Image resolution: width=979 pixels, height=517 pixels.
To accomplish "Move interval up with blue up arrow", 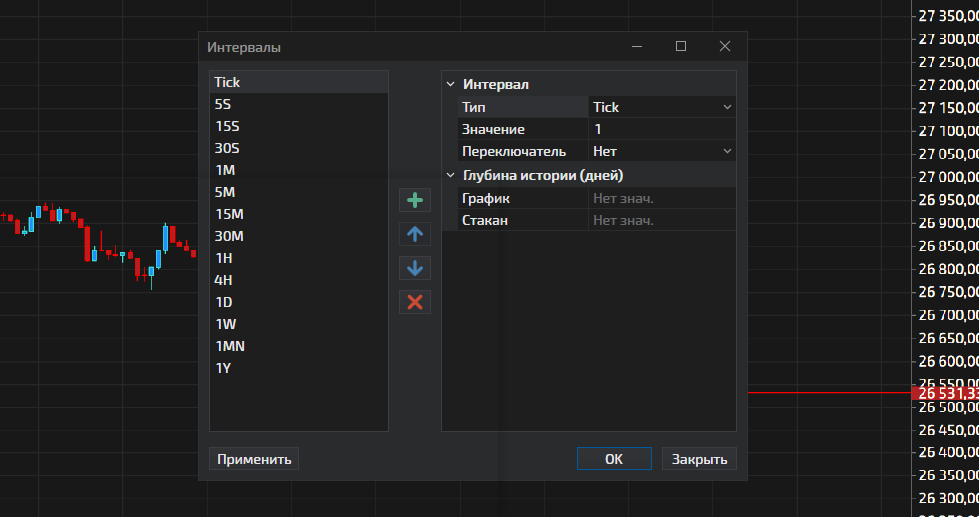I will [415, 235].
